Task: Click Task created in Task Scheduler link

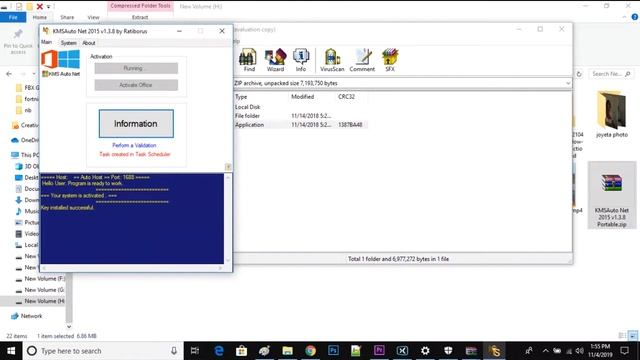Action: pos(135,154)
